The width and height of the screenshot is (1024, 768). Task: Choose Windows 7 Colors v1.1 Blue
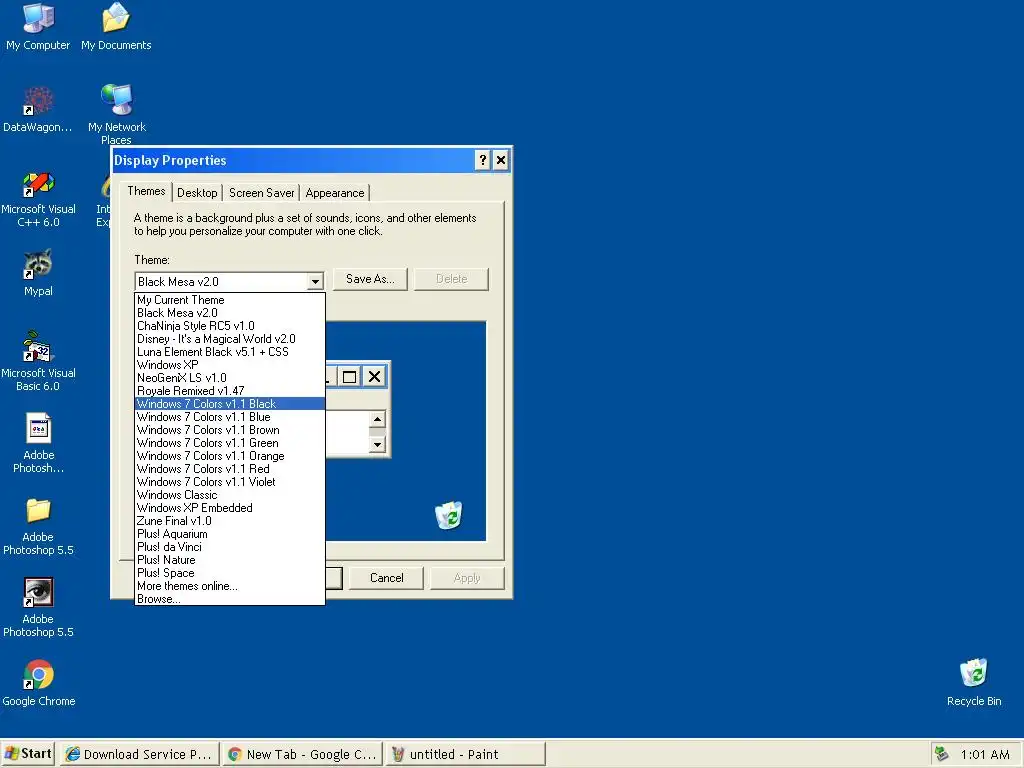click(230, 417)
